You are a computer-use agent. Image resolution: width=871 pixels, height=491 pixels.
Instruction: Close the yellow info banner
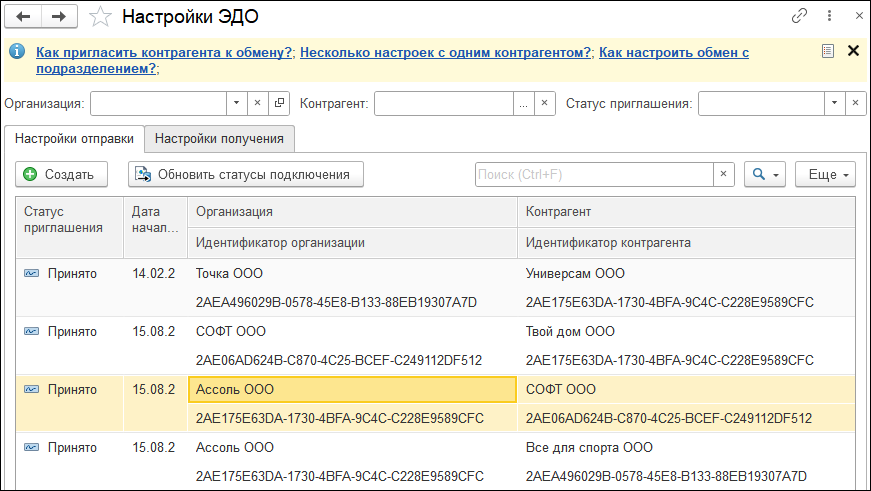pyautogui.click(x=853, y=51)
